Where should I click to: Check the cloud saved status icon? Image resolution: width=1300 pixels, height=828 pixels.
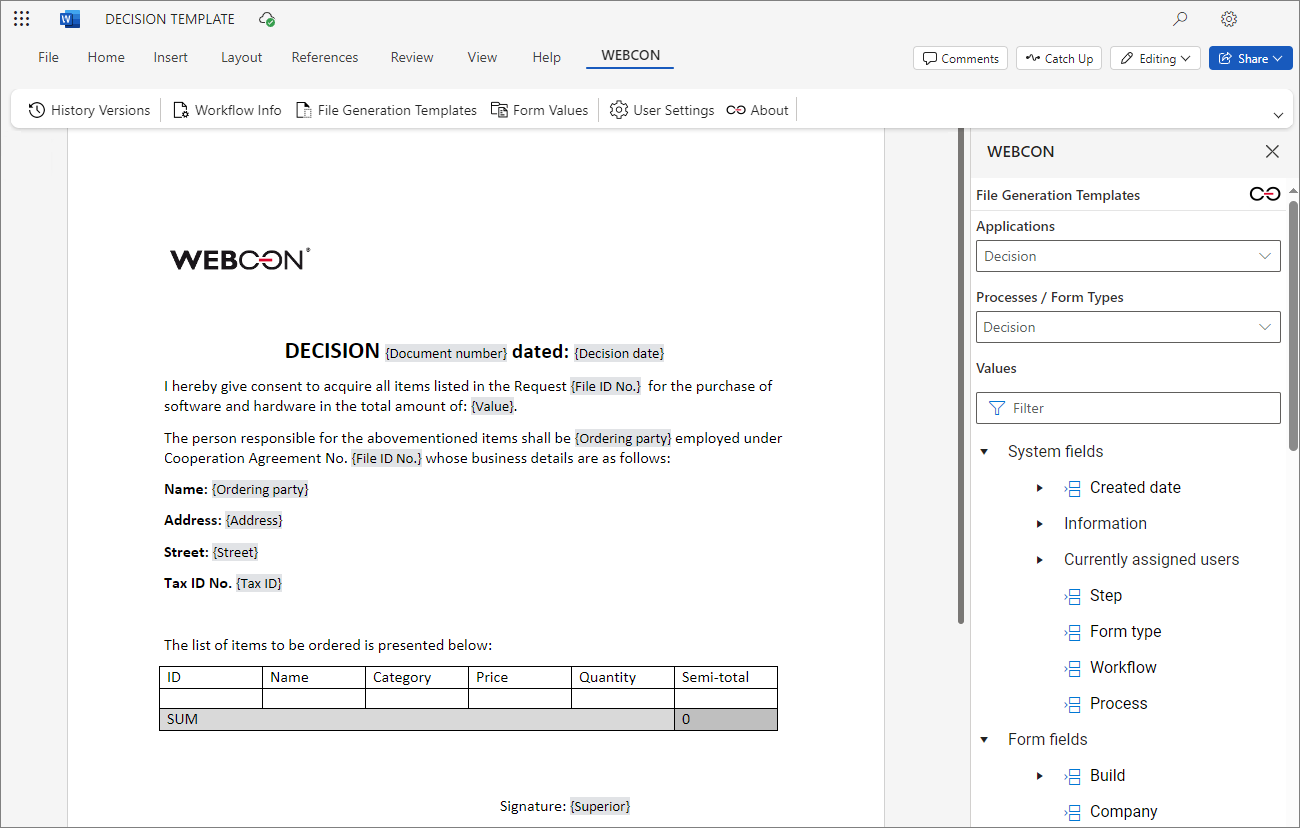coord(267,19)
